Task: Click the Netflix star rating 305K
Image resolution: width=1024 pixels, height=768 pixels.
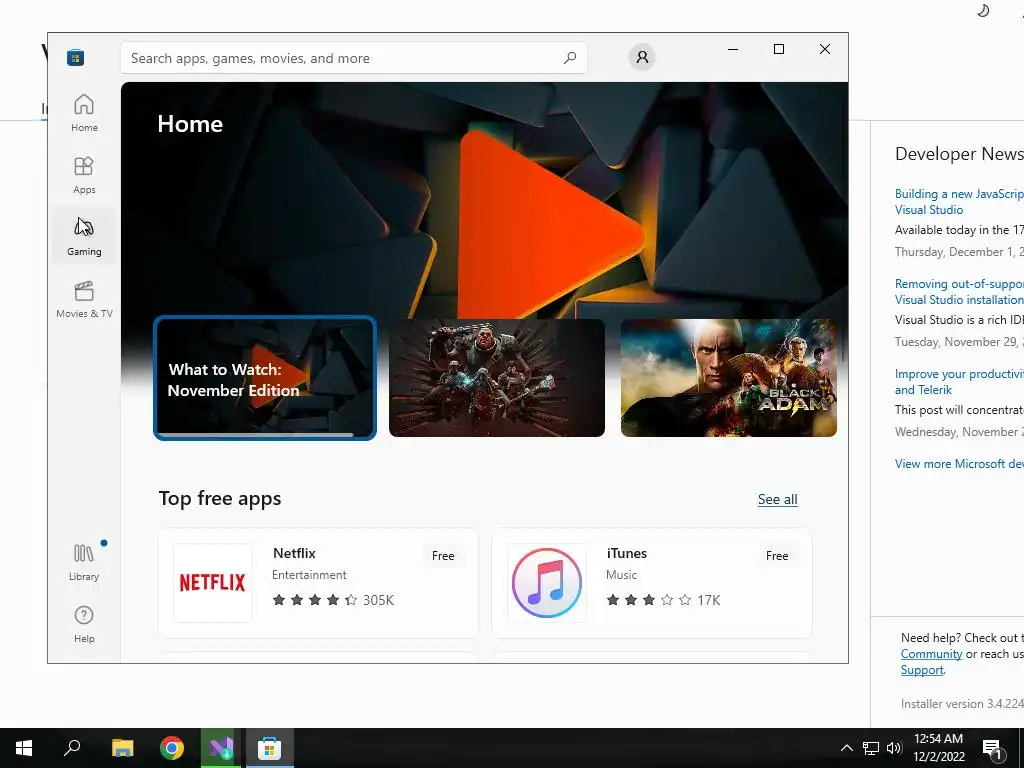Action: pos(333,600)
